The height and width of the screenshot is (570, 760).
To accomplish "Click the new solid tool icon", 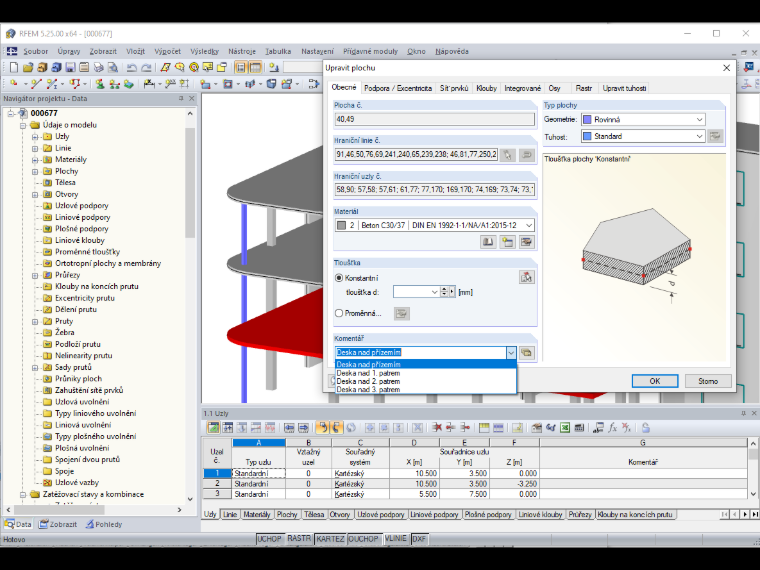I will tap(271, 84).
